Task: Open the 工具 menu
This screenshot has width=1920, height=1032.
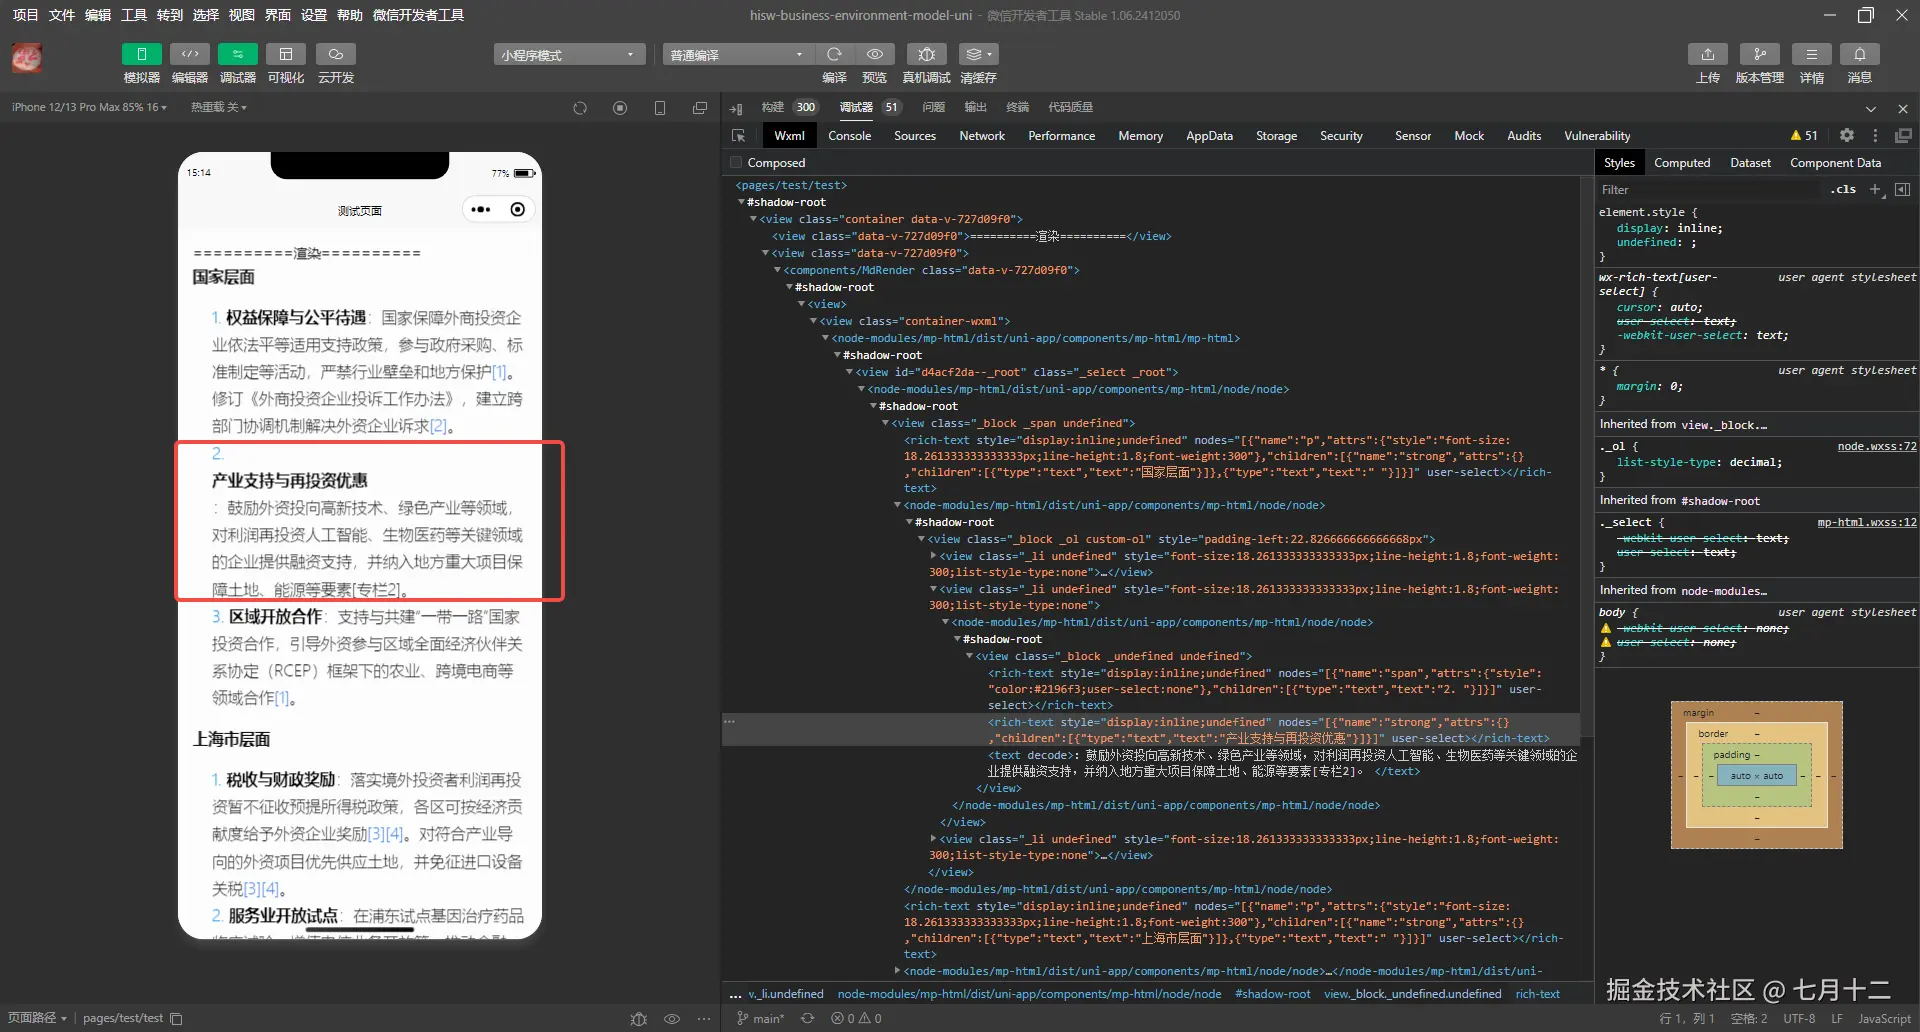Action: tap(134, 15)
